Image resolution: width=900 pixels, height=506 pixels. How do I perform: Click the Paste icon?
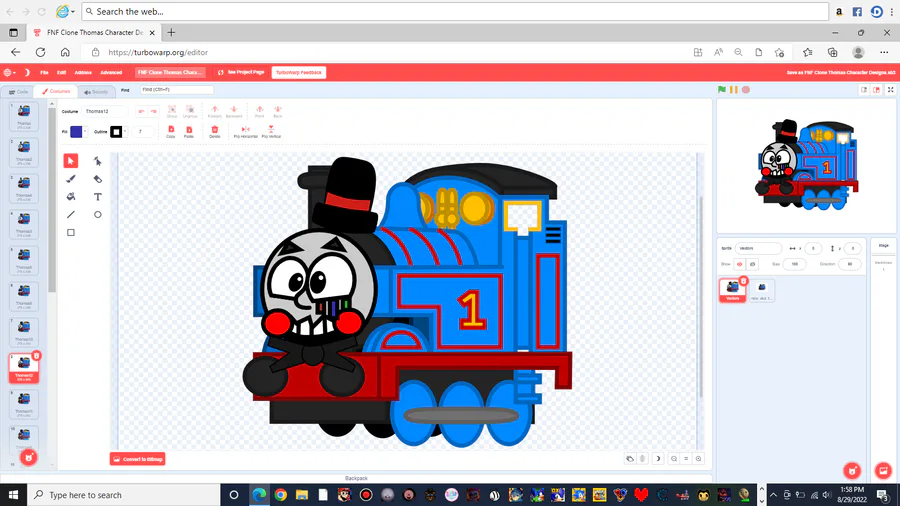coord(189,132)
